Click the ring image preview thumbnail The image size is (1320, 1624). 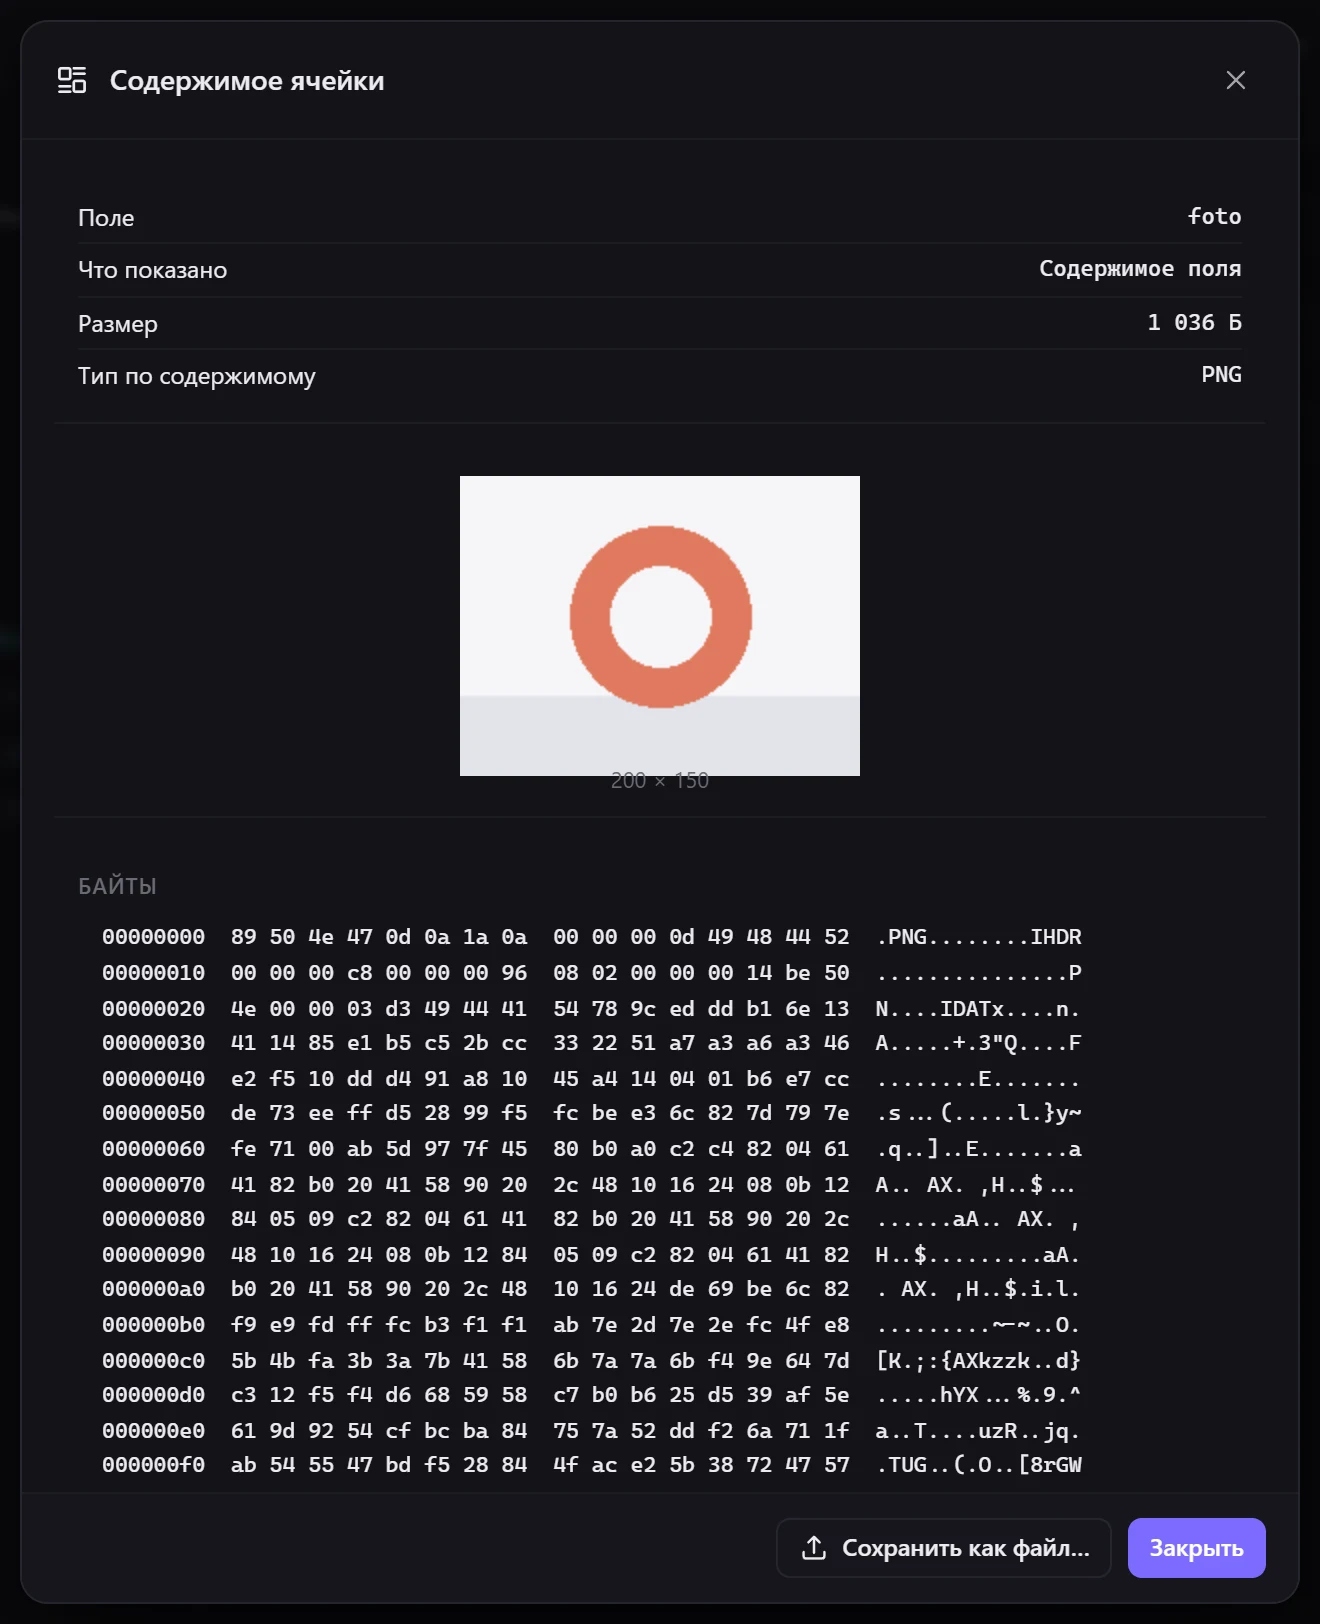point(660,626)
